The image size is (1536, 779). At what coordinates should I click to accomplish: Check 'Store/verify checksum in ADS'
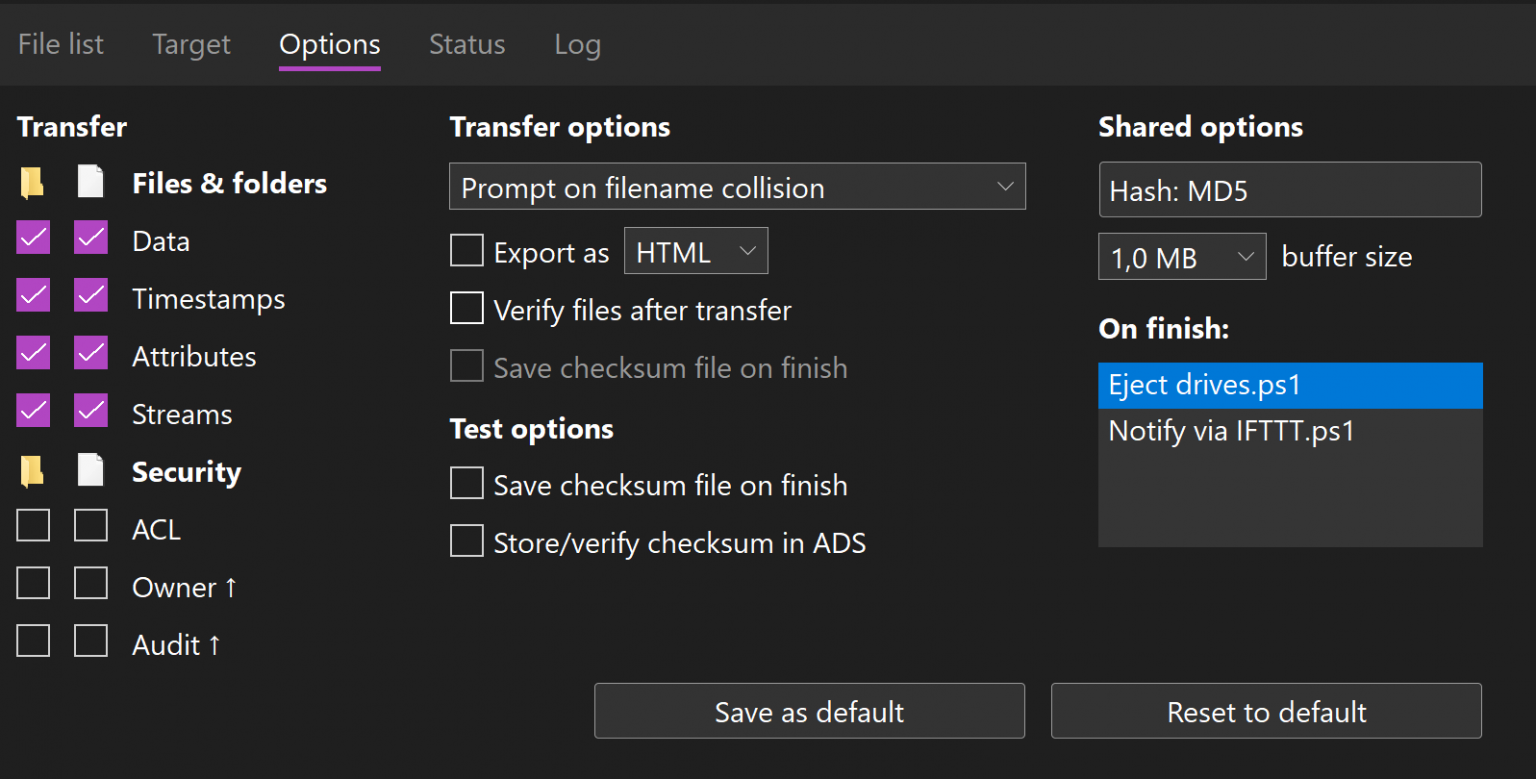(466, 542)
